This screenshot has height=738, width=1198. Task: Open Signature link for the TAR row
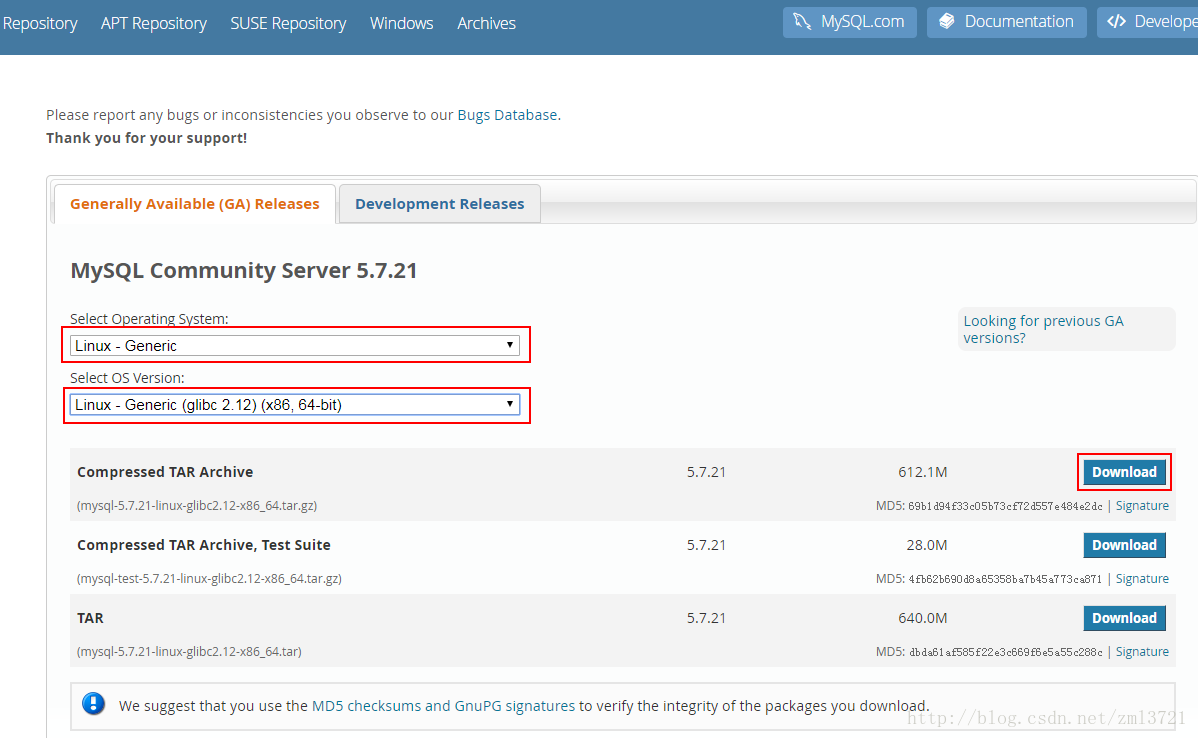pos(1142,652)
